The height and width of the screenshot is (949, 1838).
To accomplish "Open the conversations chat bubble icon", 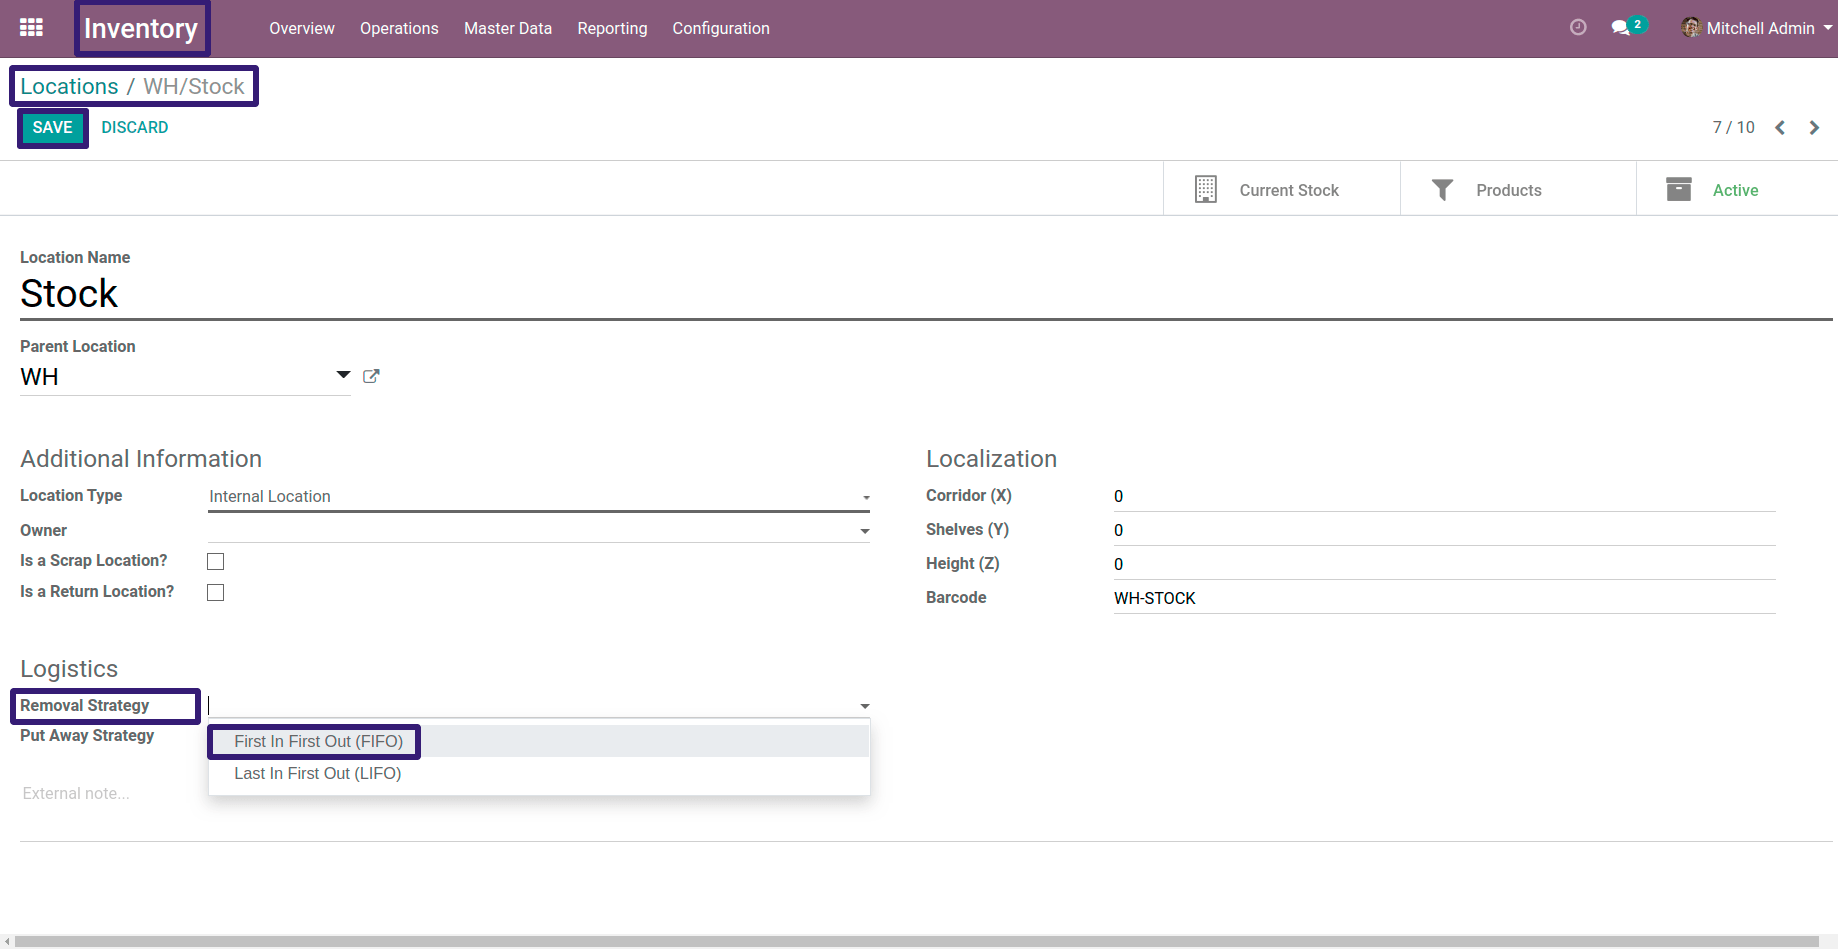I will (1621, 28).
